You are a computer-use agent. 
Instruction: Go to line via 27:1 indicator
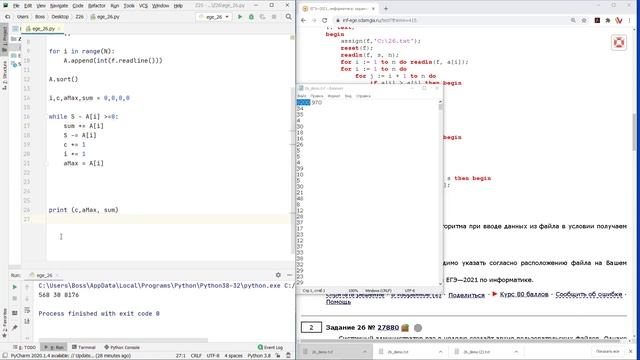181,356
